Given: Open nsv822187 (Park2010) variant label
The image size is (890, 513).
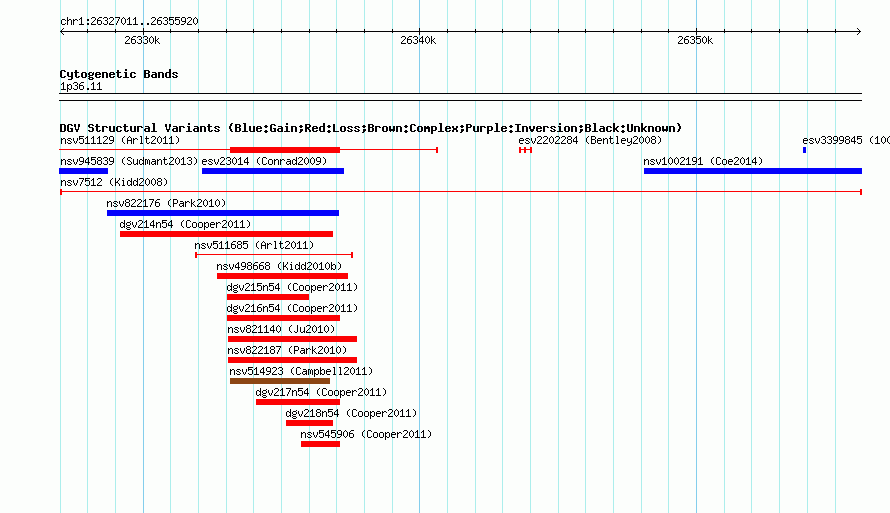Looking at the screenshot, I should tap(287, 350).
